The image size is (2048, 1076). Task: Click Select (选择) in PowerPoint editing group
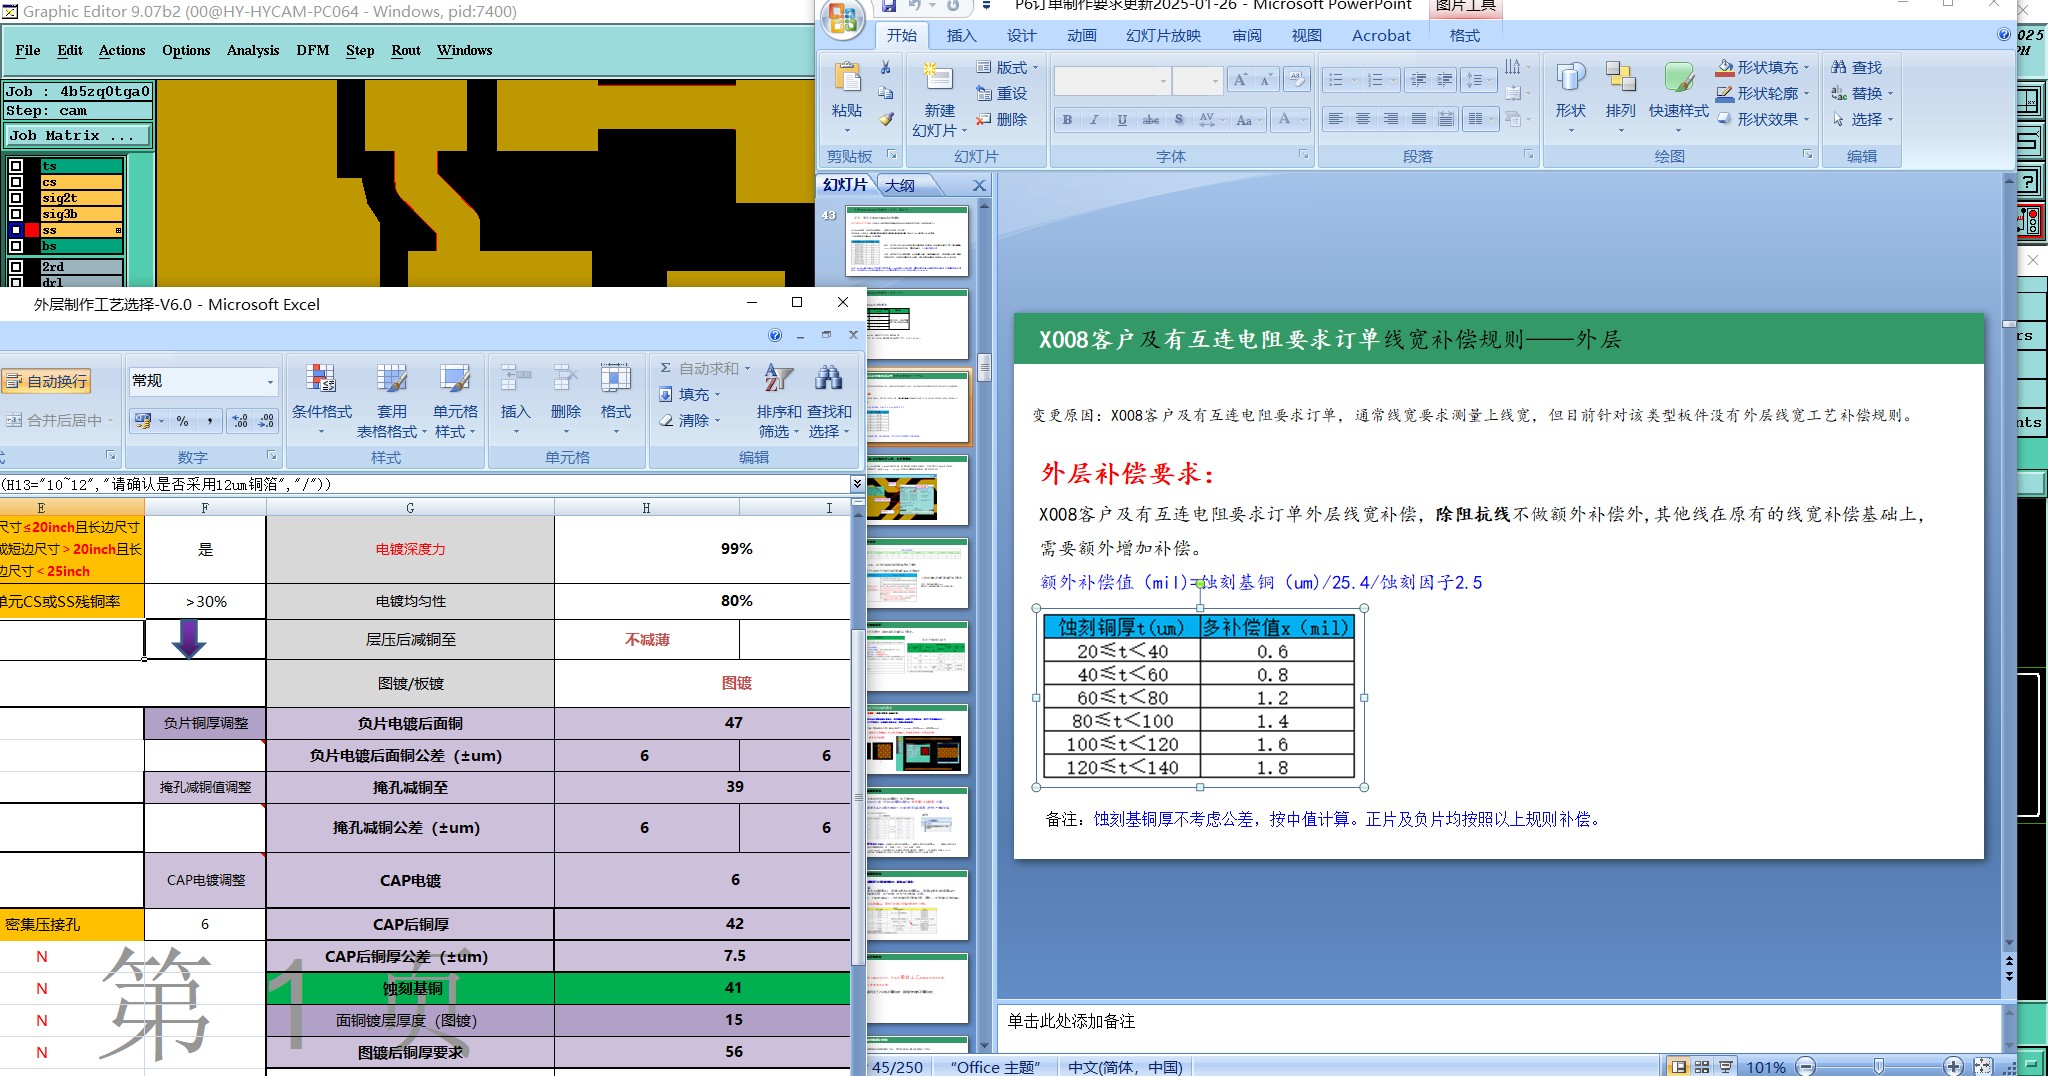point(1863,119)
